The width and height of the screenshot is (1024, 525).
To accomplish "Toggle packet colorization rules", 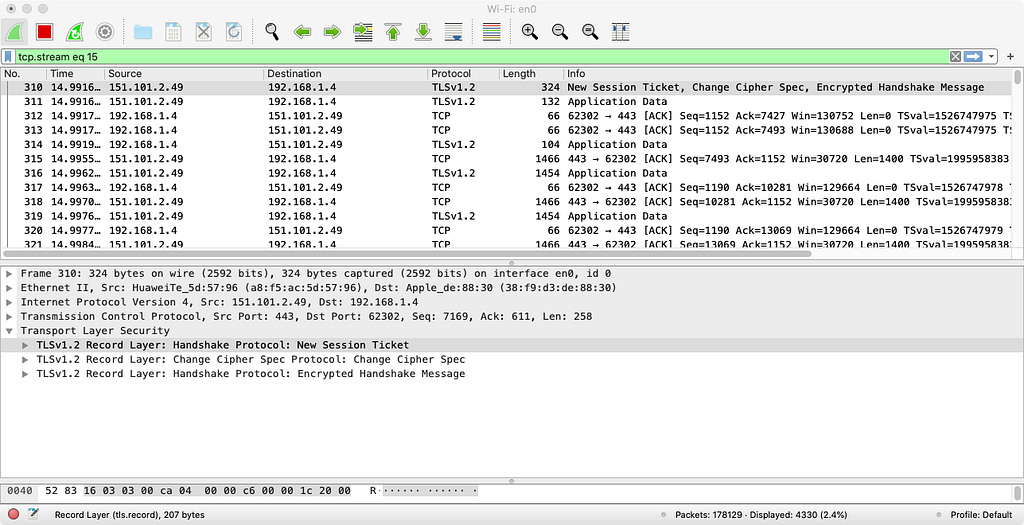I will (491, 31).
